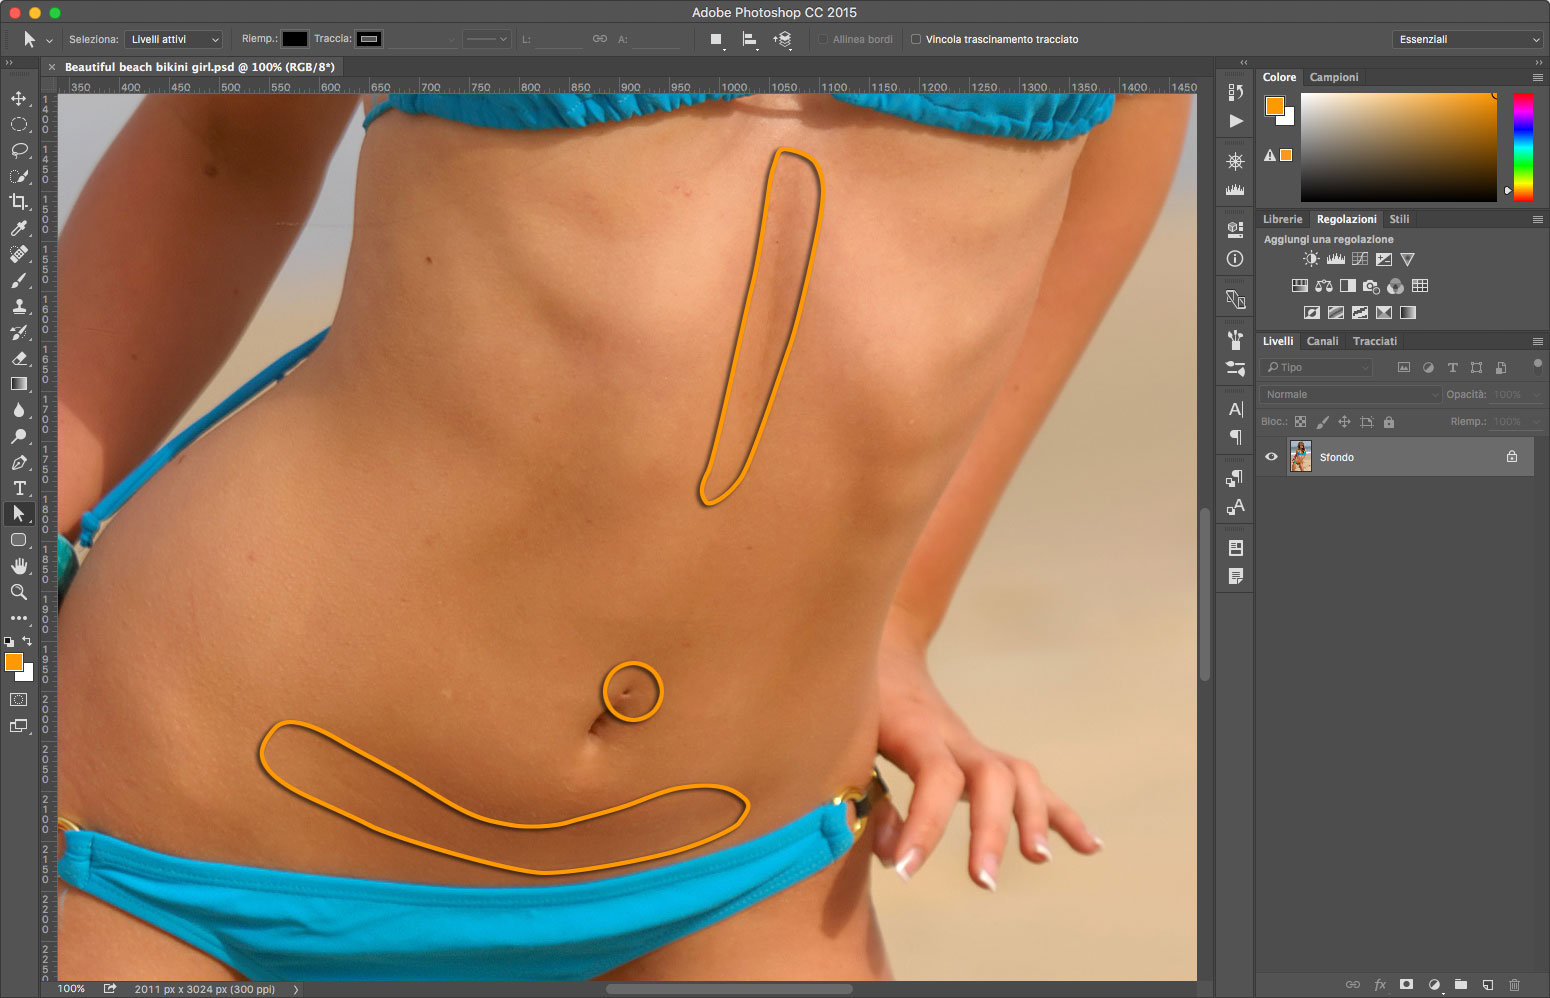Open tool preset picker arrow
Screen dimensions: 1550x998
(x=49, y=40)
